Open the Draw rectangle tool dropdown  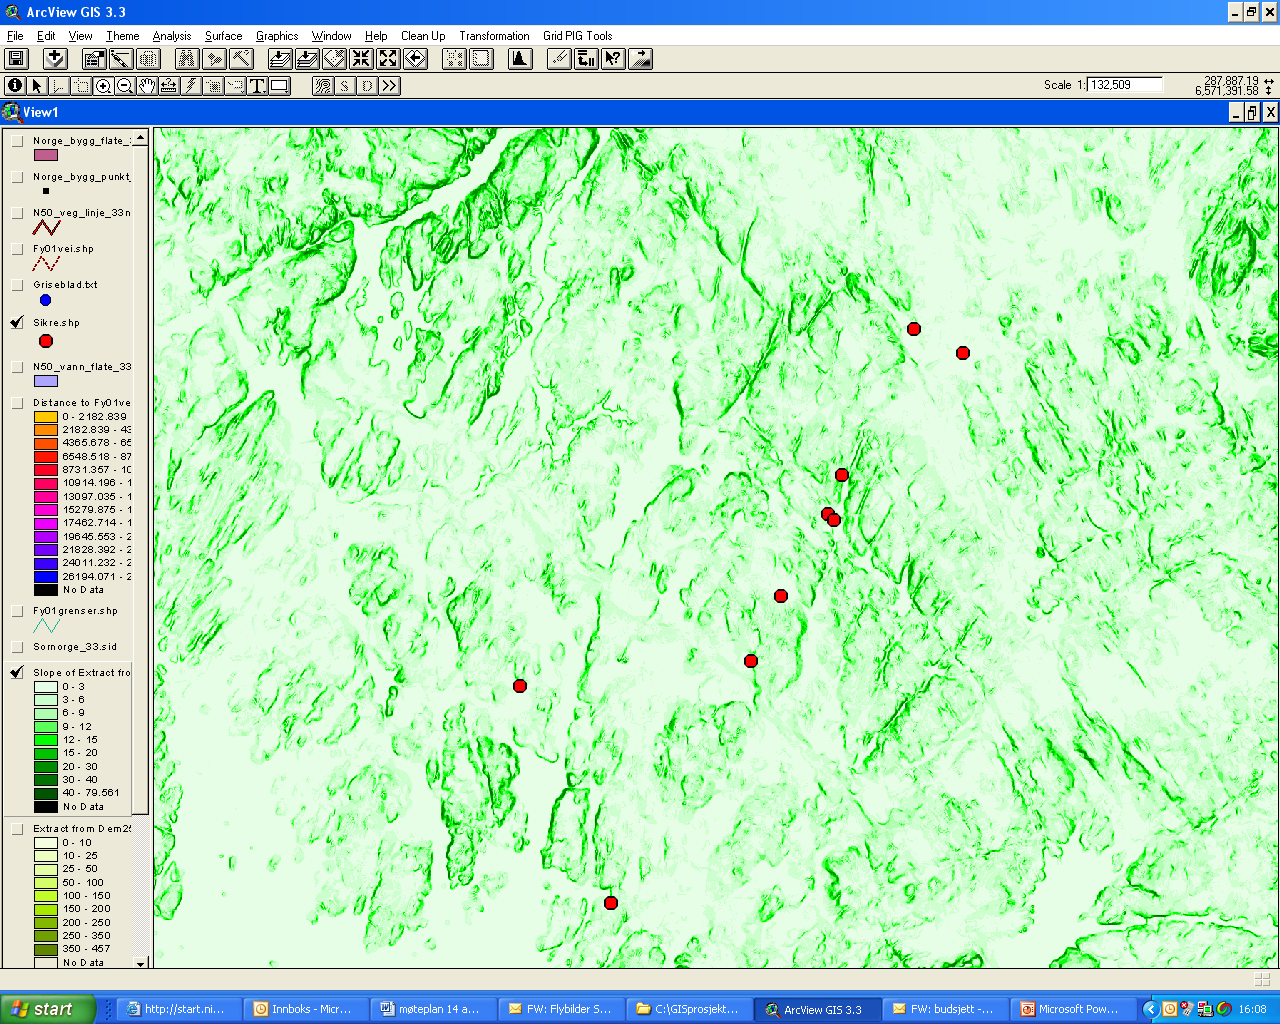[x=279, y=86]
